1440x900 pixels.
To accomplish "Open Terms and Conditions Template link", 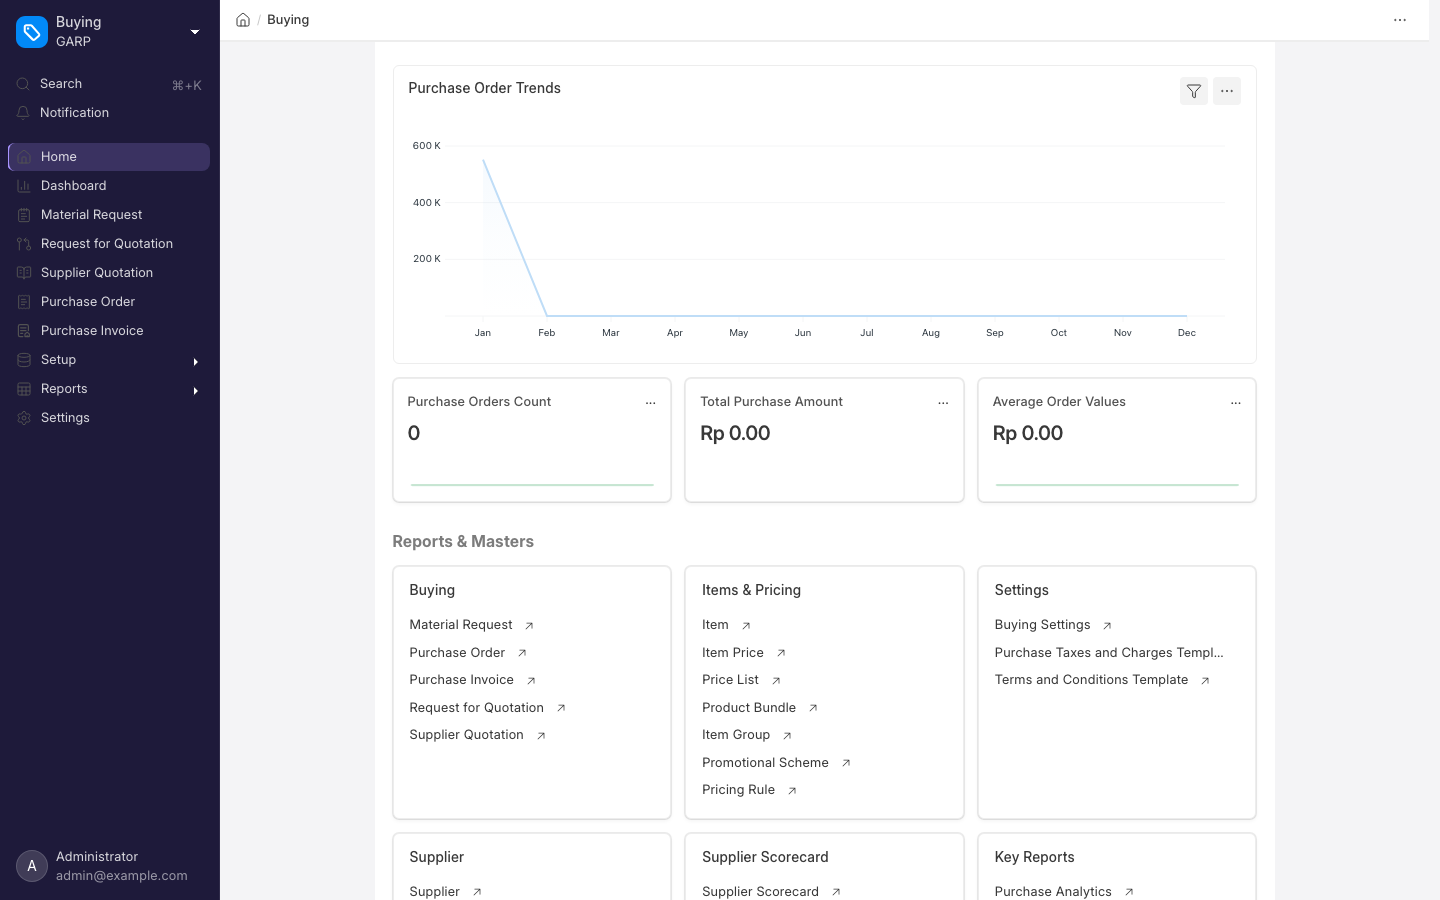I will point(1092,680).
